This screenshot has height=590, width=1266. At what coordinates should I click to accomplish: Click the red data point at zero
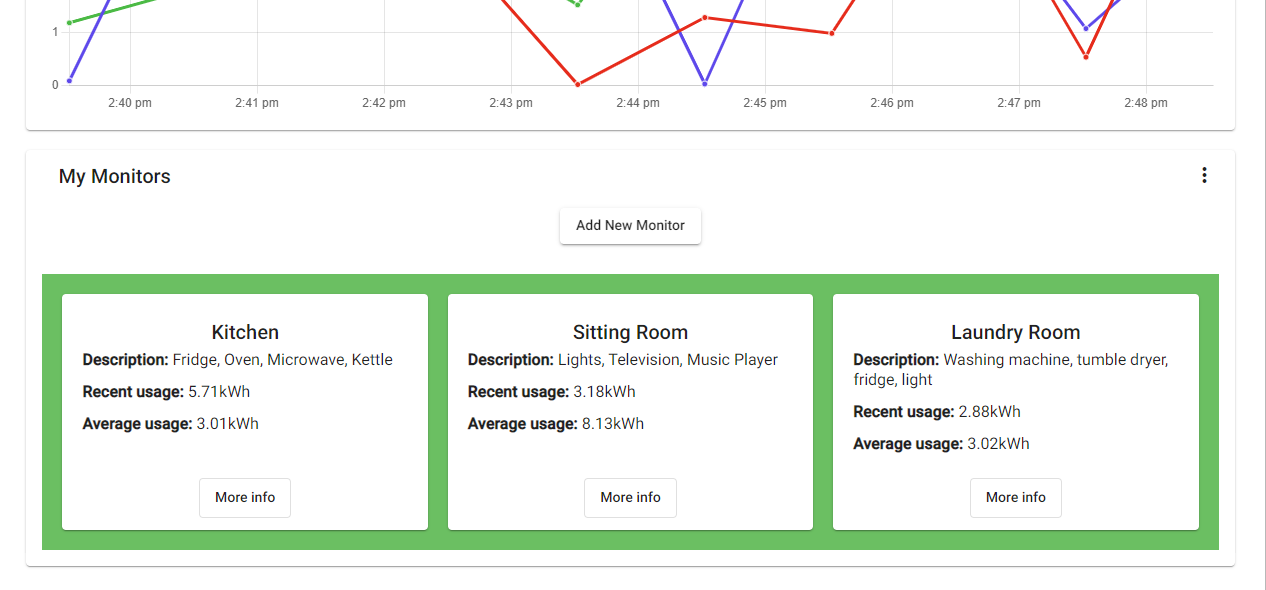click(578, 84)
